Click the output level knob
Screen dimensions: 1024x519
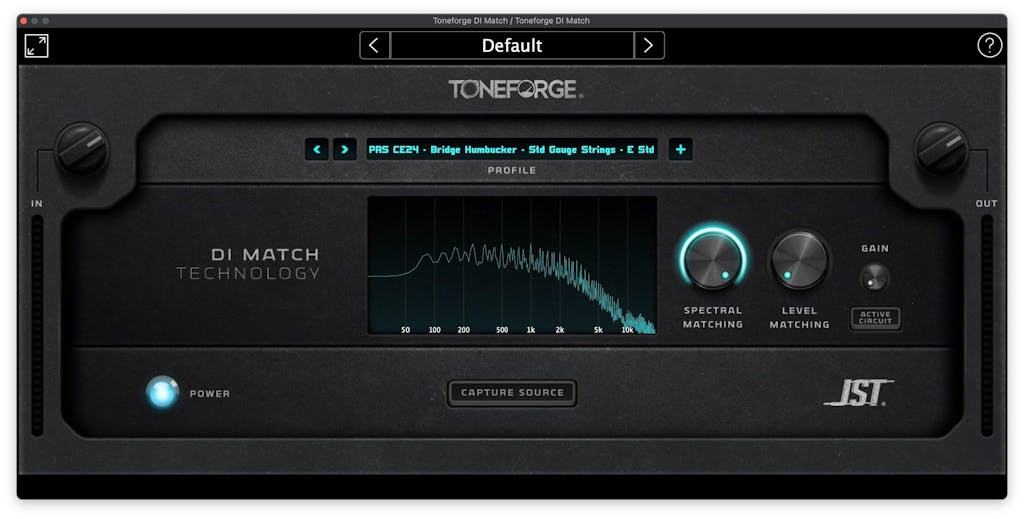click(941, 149)
